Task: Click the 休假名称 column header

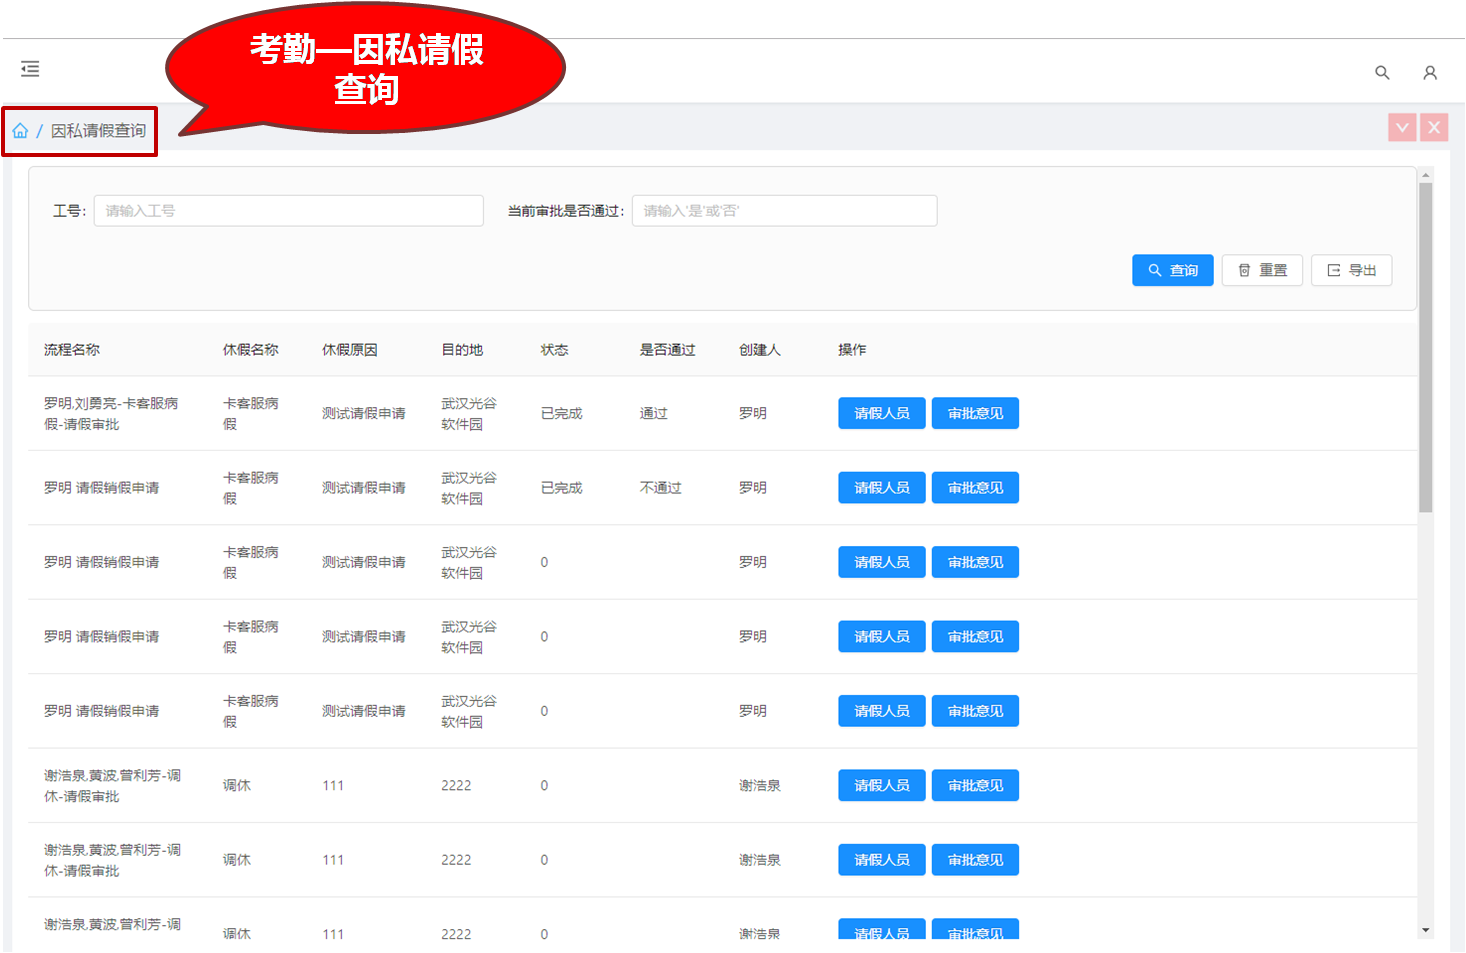Action: coord(251,350)
